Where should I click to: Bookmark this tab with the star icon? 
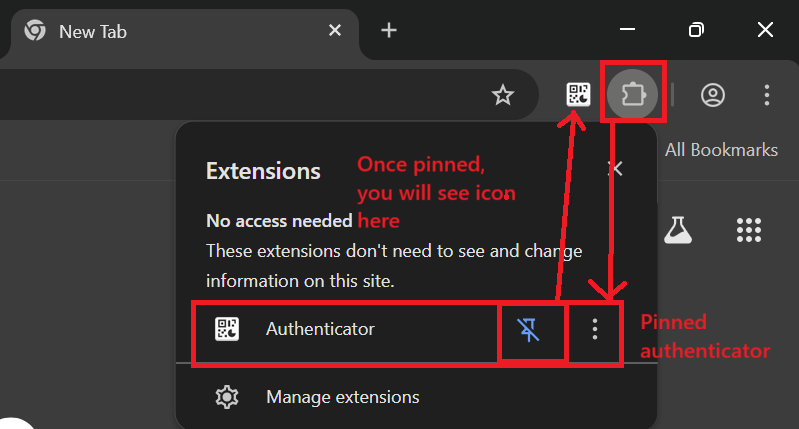pos(502,95)
